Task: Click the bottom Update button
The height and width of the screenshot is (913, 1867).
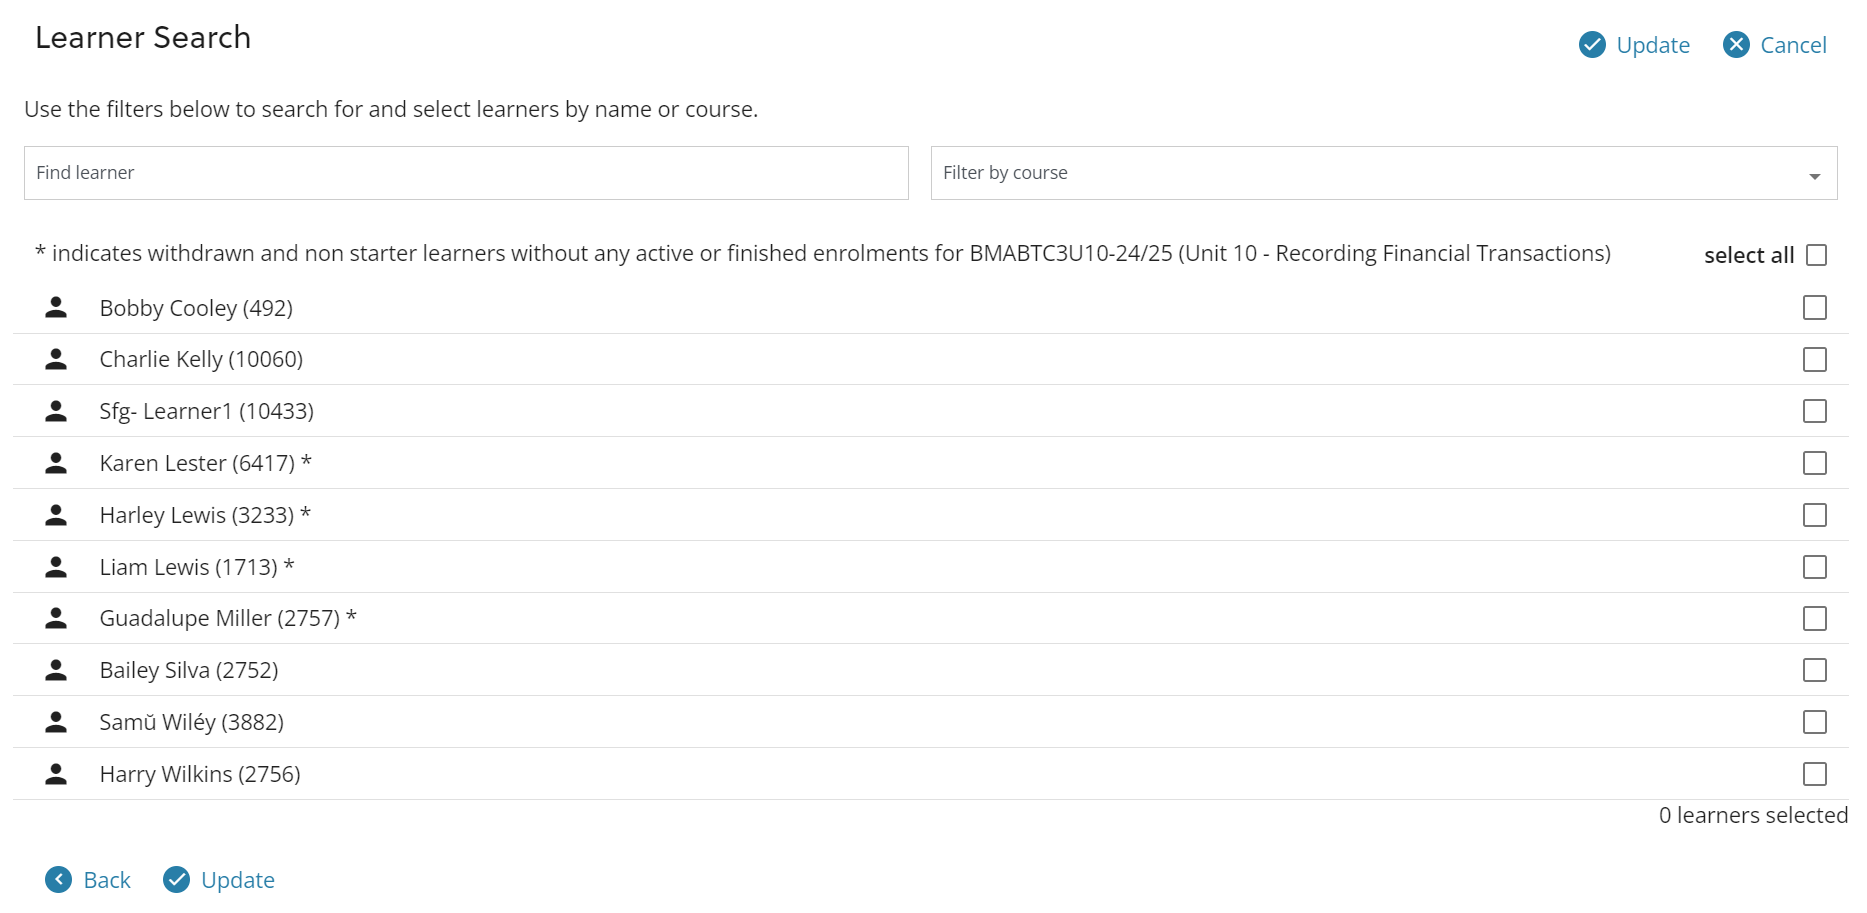Action: tap(238, 880)
